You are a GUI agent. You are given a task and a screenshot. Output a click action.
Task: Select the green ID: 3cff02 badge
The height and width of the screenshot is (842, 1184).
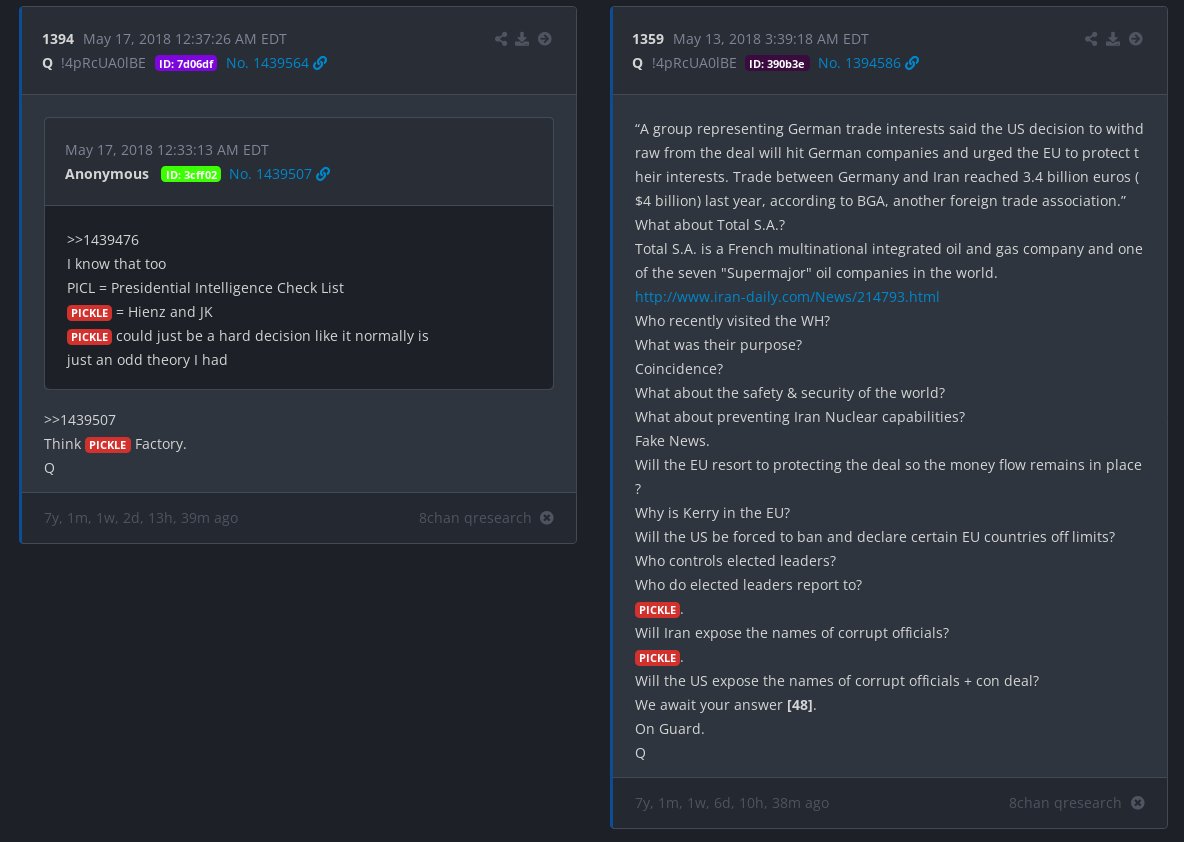pos(191,175)
